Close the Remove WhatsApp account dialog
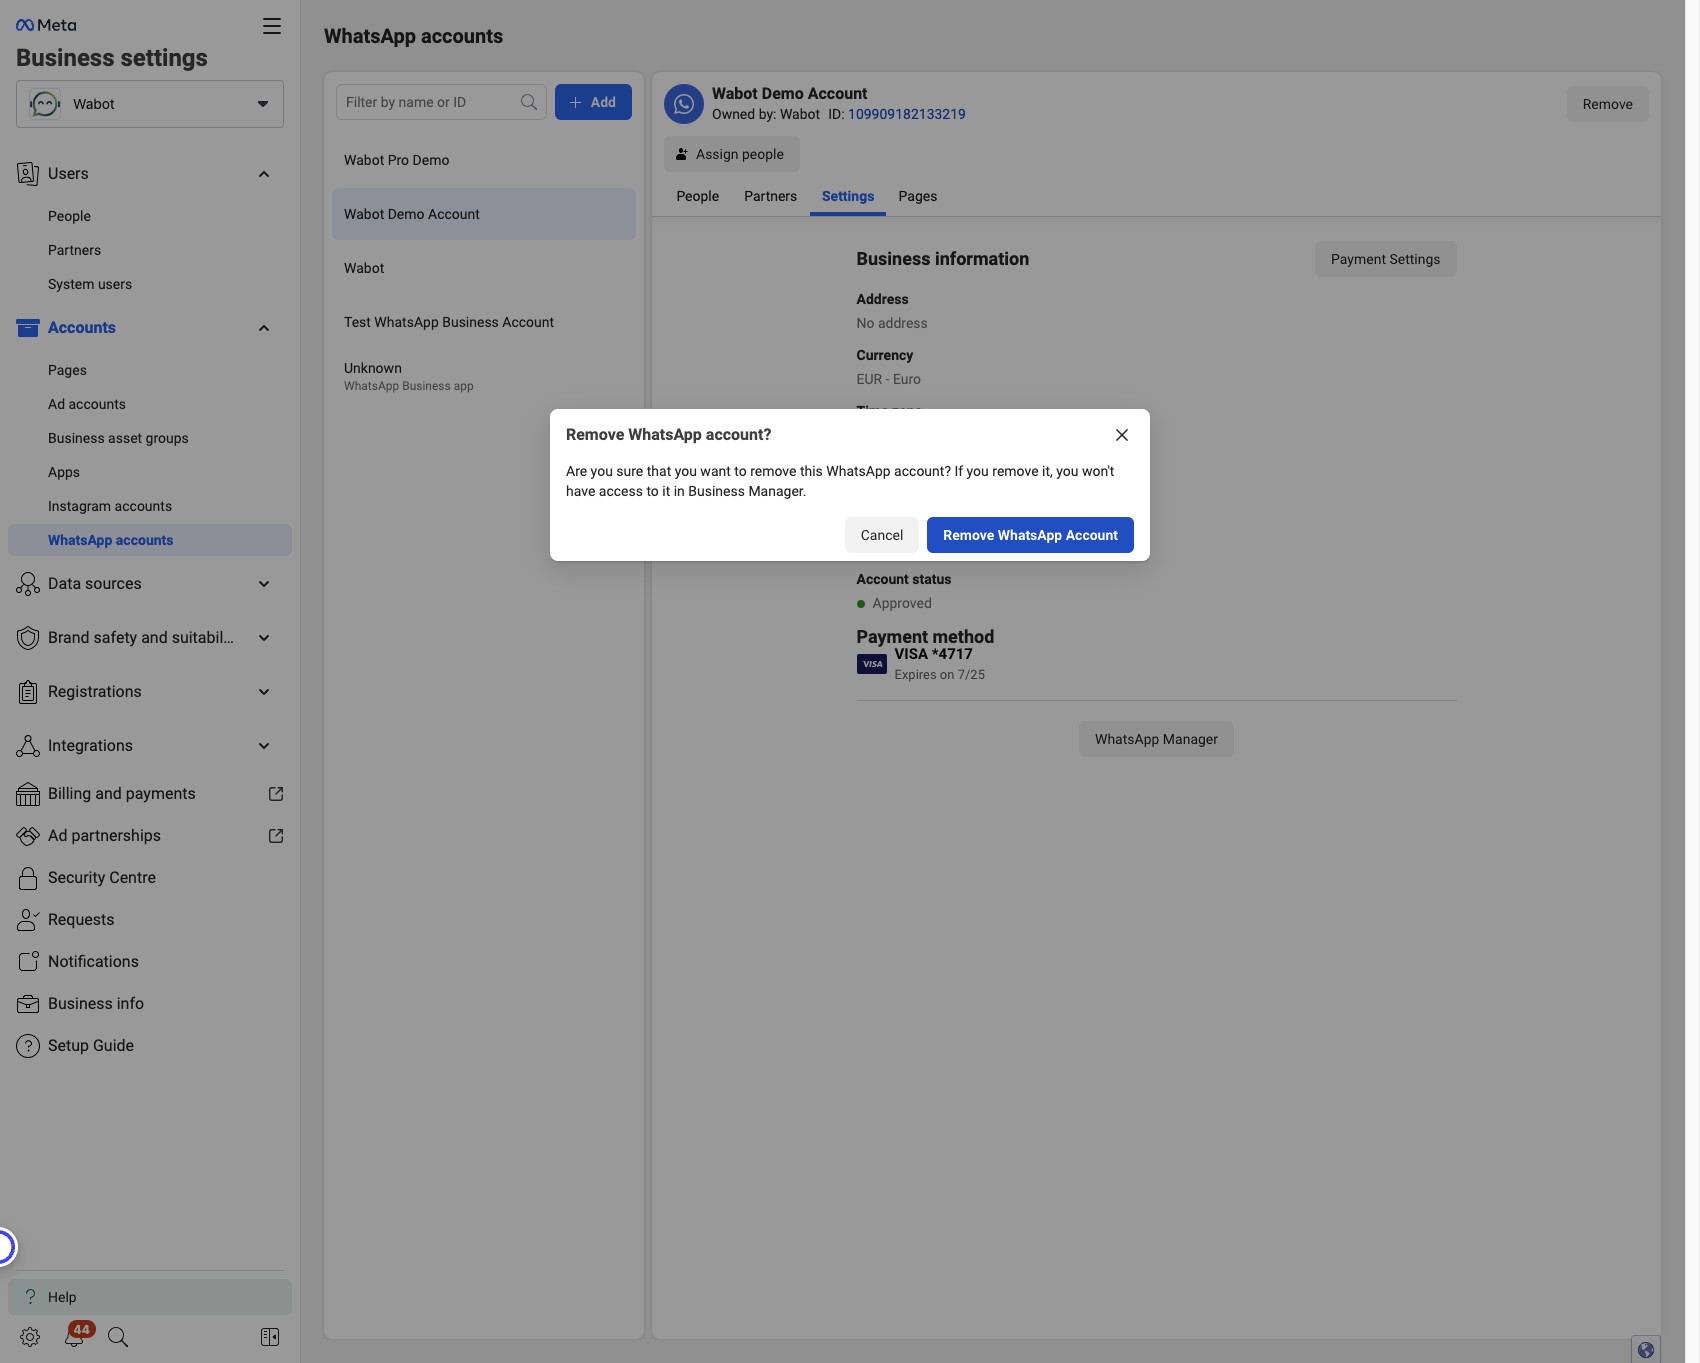The width and height of the screenshot is (1700, 1363). point(1122,435)
